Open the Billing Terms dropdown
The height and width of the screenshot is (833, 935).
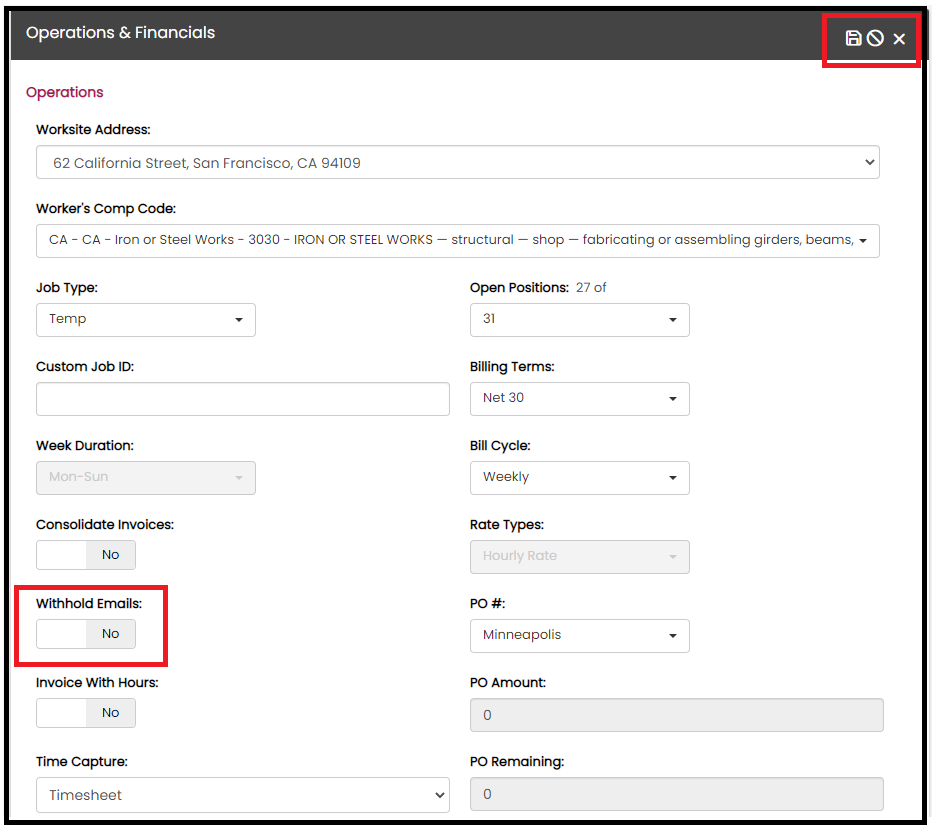[x=579, y=399]
